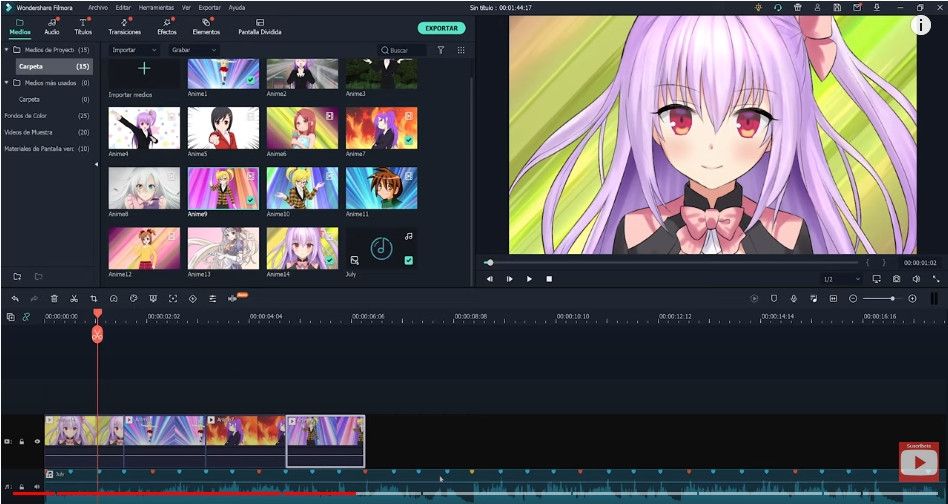This screenshot has width=948, height=504.
Task: Select the crop tool in timeline toolbar
Action: (94, 298)
